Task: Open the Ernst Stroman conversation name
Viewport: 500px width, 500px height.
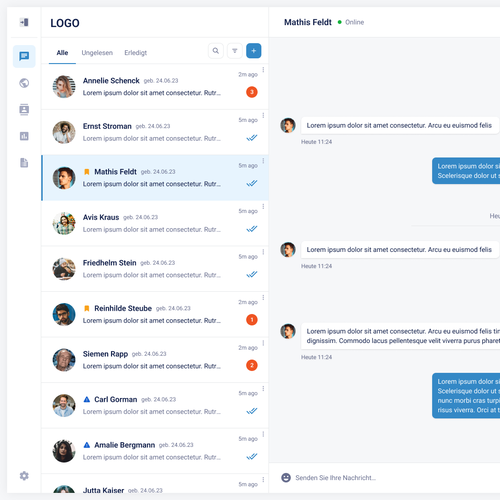Action: [x=107, y=126]
